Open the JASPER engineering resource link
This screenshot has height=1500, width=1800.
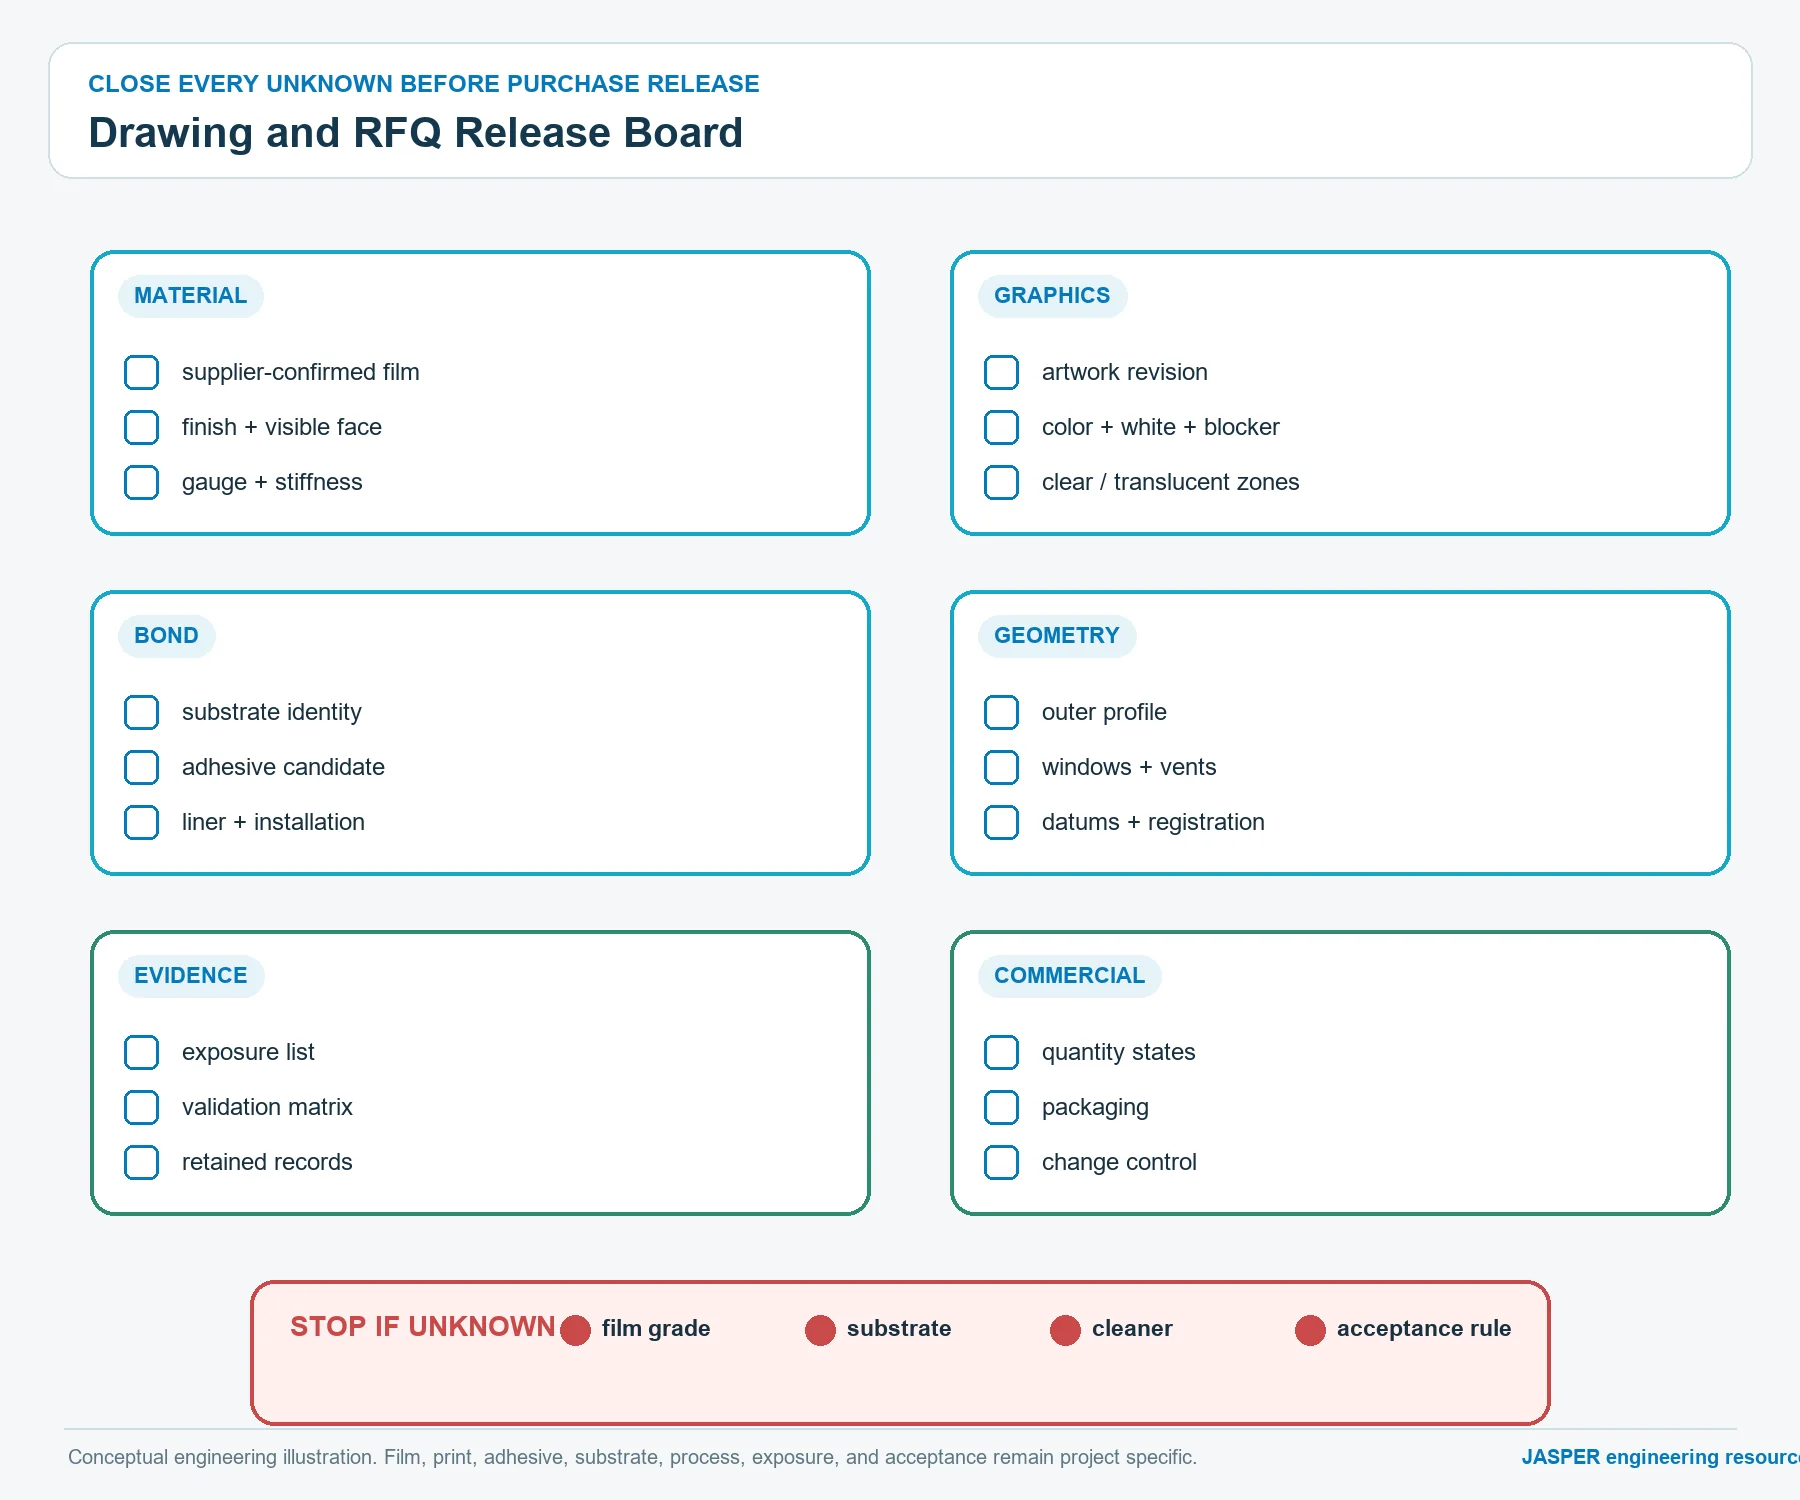1660,1457
